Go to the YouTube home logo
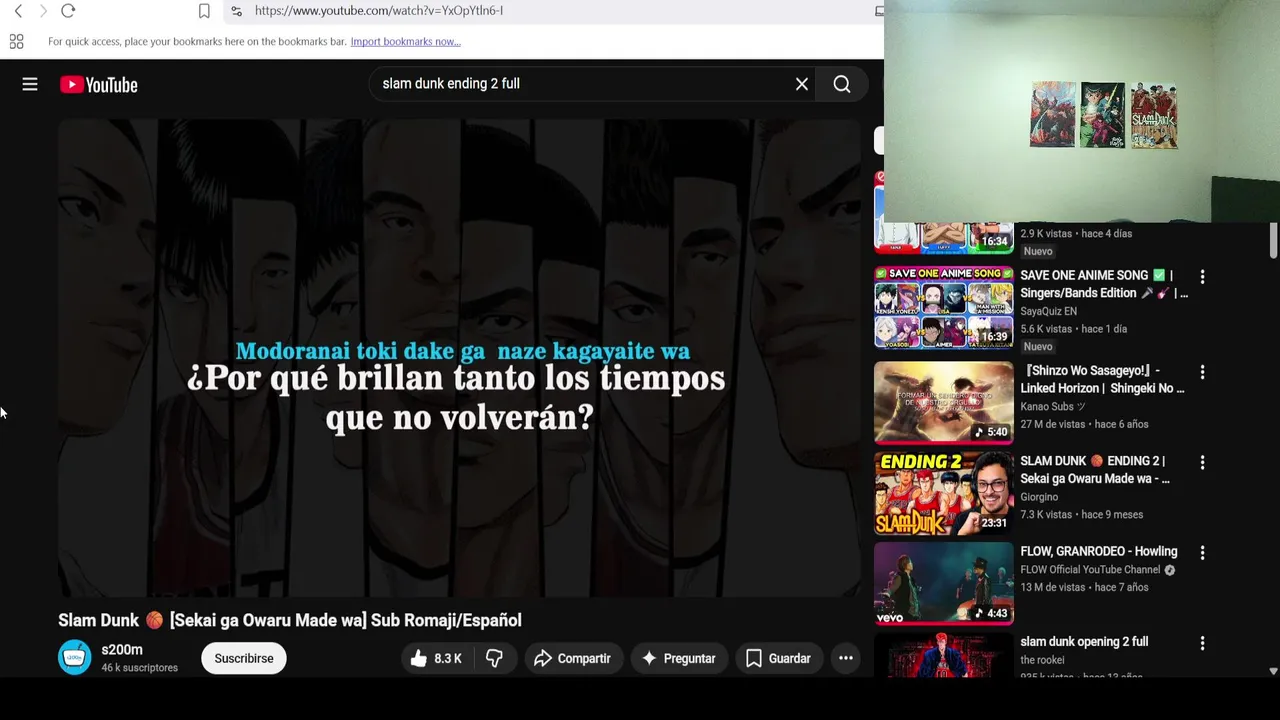The height and width of the screenshot is (720, 1280). click(99, 85)
